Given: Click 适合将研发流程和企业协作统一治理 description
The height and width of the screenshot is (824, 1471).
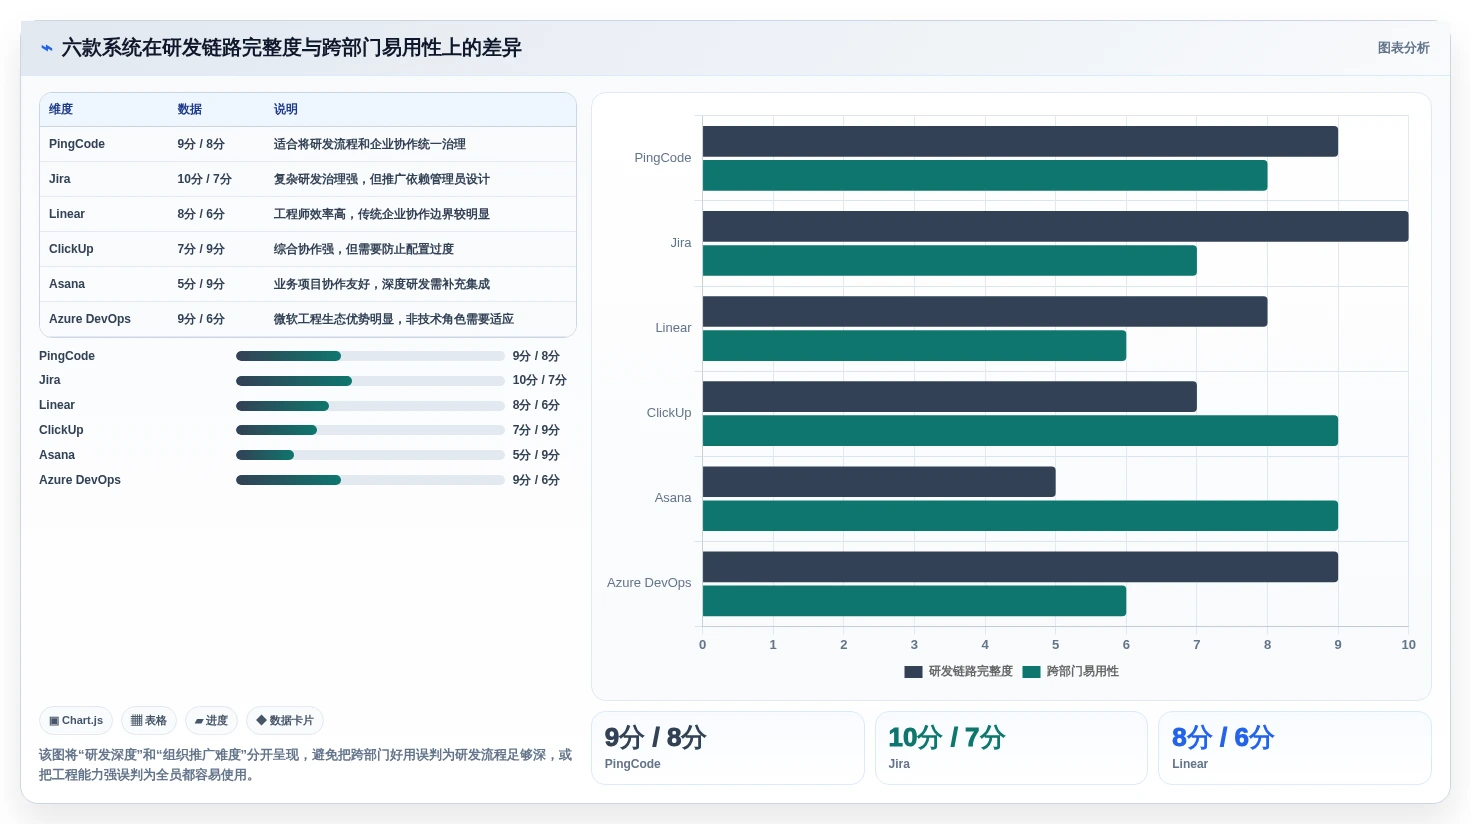Looking at the screenshot, I should point(370,144).
